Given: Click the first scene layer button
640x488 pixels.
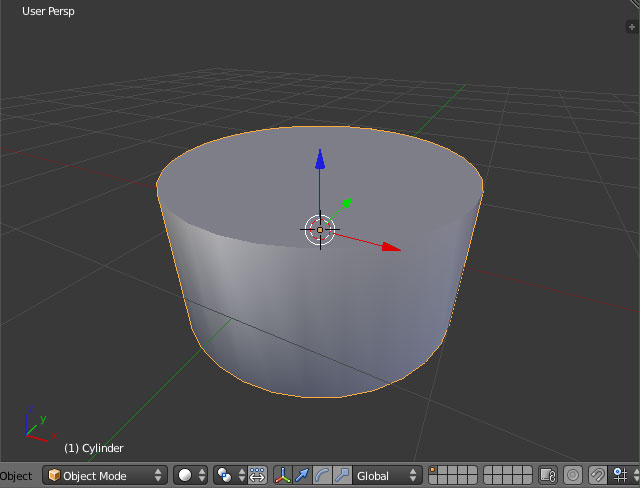Looking at the screenshot, I should tap(434, 471).
